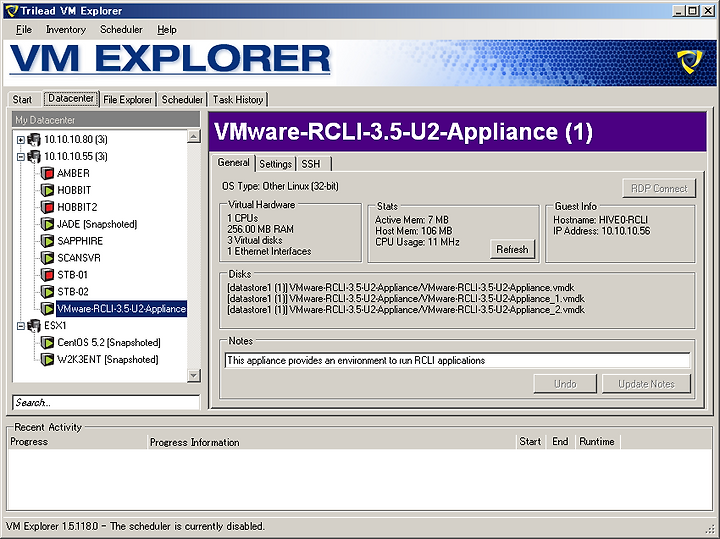Image resolution: width=720 pixels, height=539 pixels.
Task: Click the VMware-RCLI-3.5-U2-Appliance_2.vmdk disk path
Action: [x=406, y=310]
